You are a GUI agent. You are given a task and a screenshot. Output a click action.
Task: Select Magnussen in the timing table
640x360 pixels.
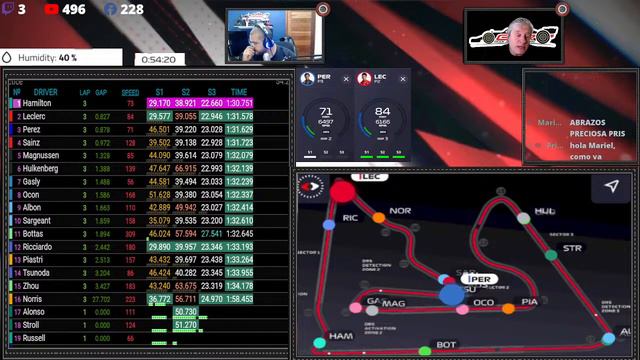click(x=41, y=156)
